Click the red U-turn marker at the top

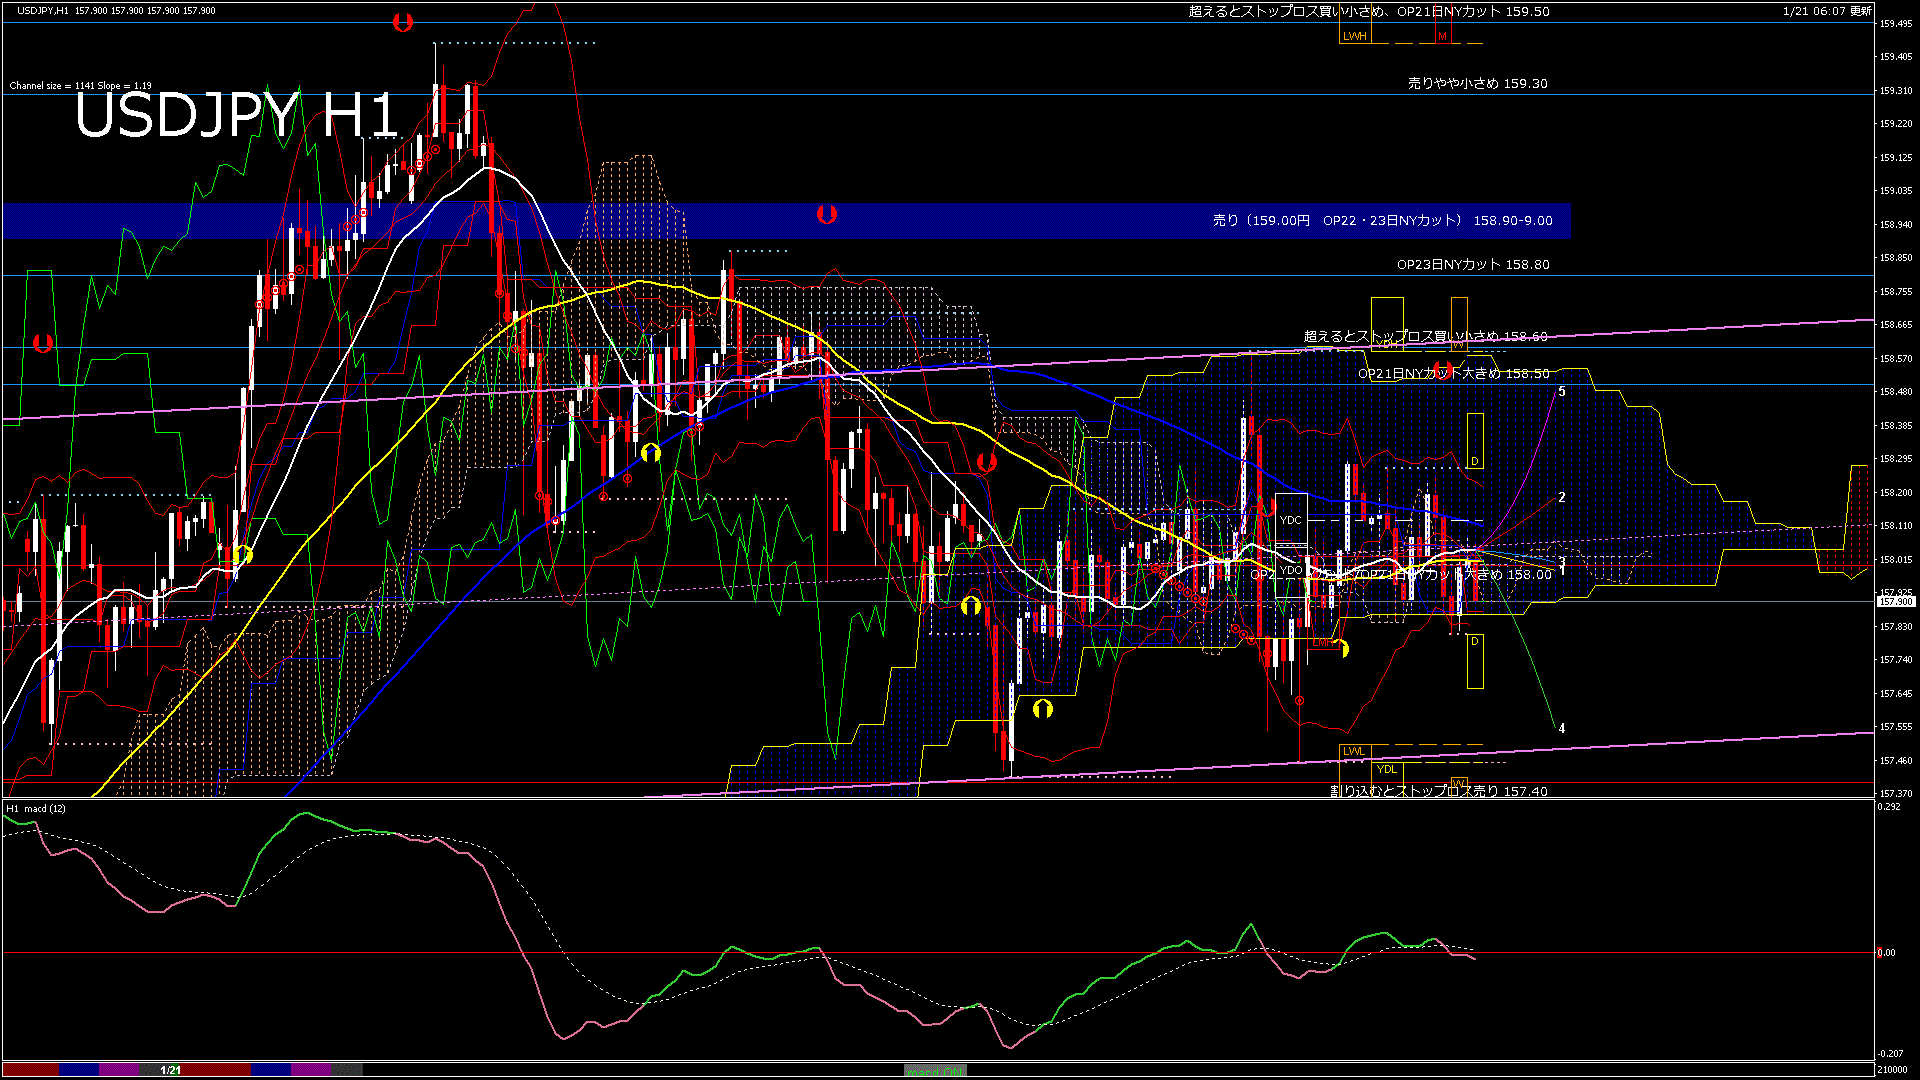click(402, 22)
